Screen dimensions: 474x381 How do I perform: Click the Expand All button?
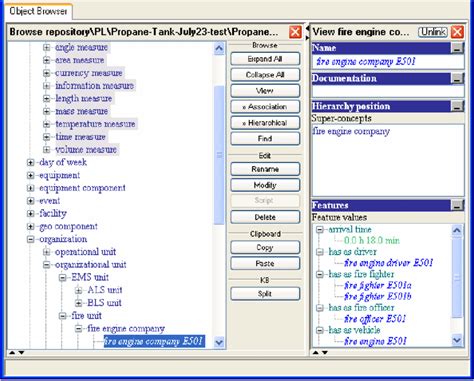click(x=265, y=59)
